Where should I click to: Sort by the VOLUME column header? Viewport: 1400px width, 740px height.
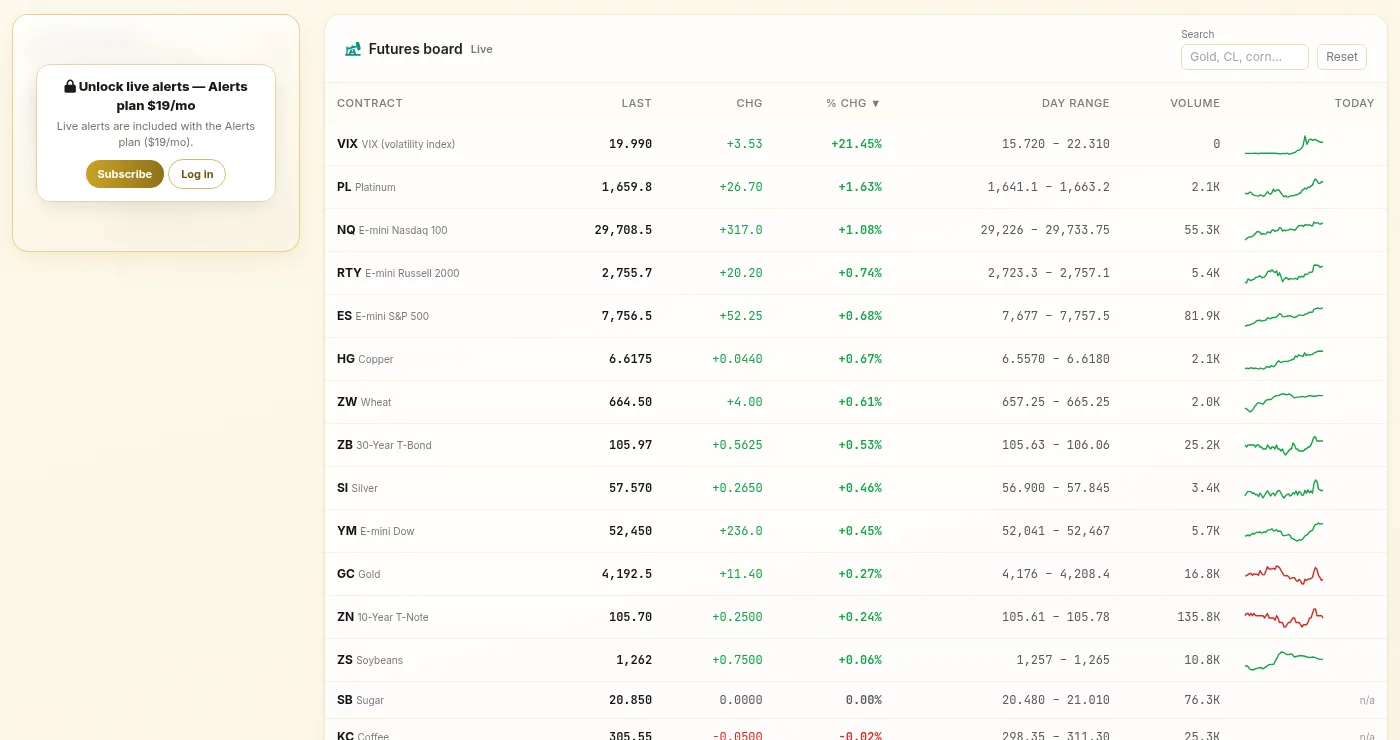point(1195,103)
